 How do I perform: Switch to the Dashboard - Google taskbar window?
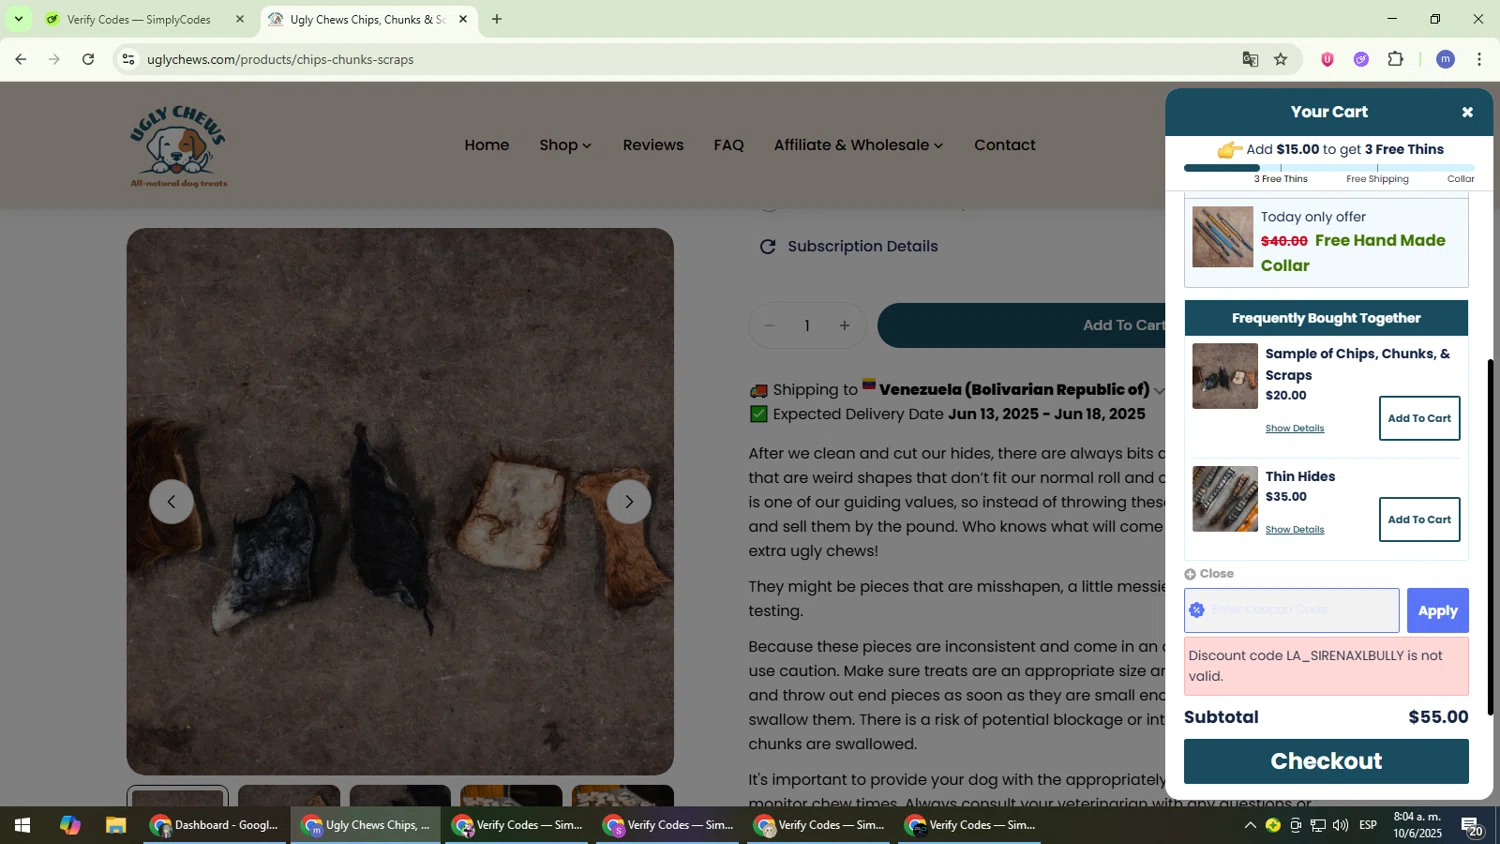click(x=214, y=826)
